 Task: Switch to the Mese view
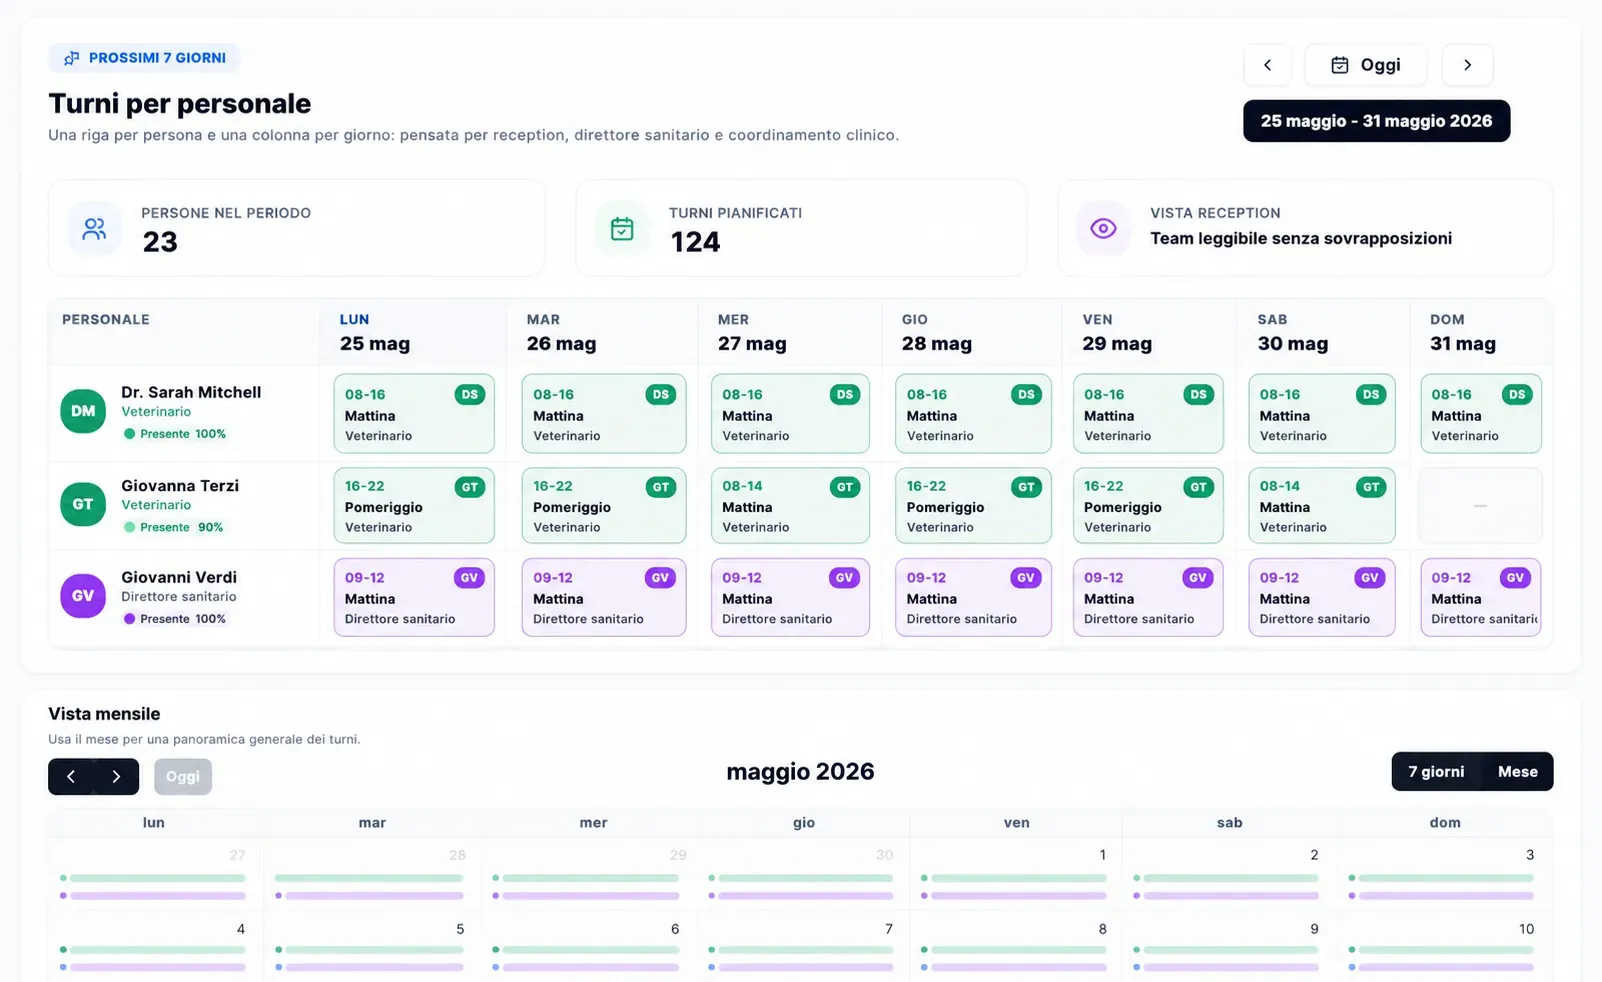point(1517,771)
